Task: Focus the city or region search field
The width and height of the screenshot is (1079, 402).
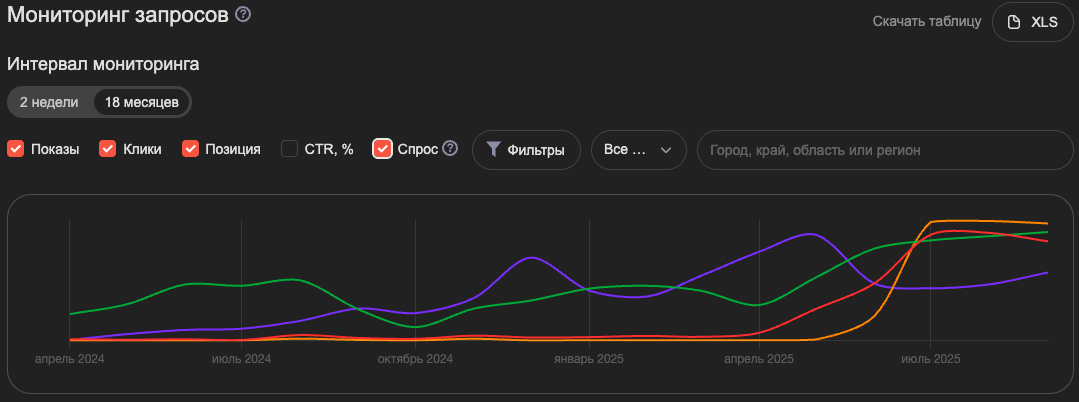Action: 885,150
